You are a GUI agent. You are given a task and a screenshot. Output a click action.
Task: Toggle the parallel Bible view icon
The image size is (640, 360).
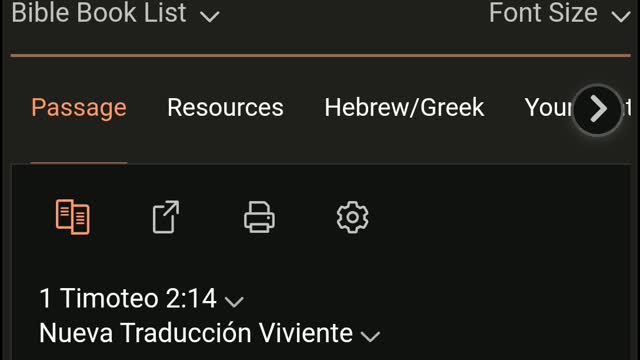point(73,217)
